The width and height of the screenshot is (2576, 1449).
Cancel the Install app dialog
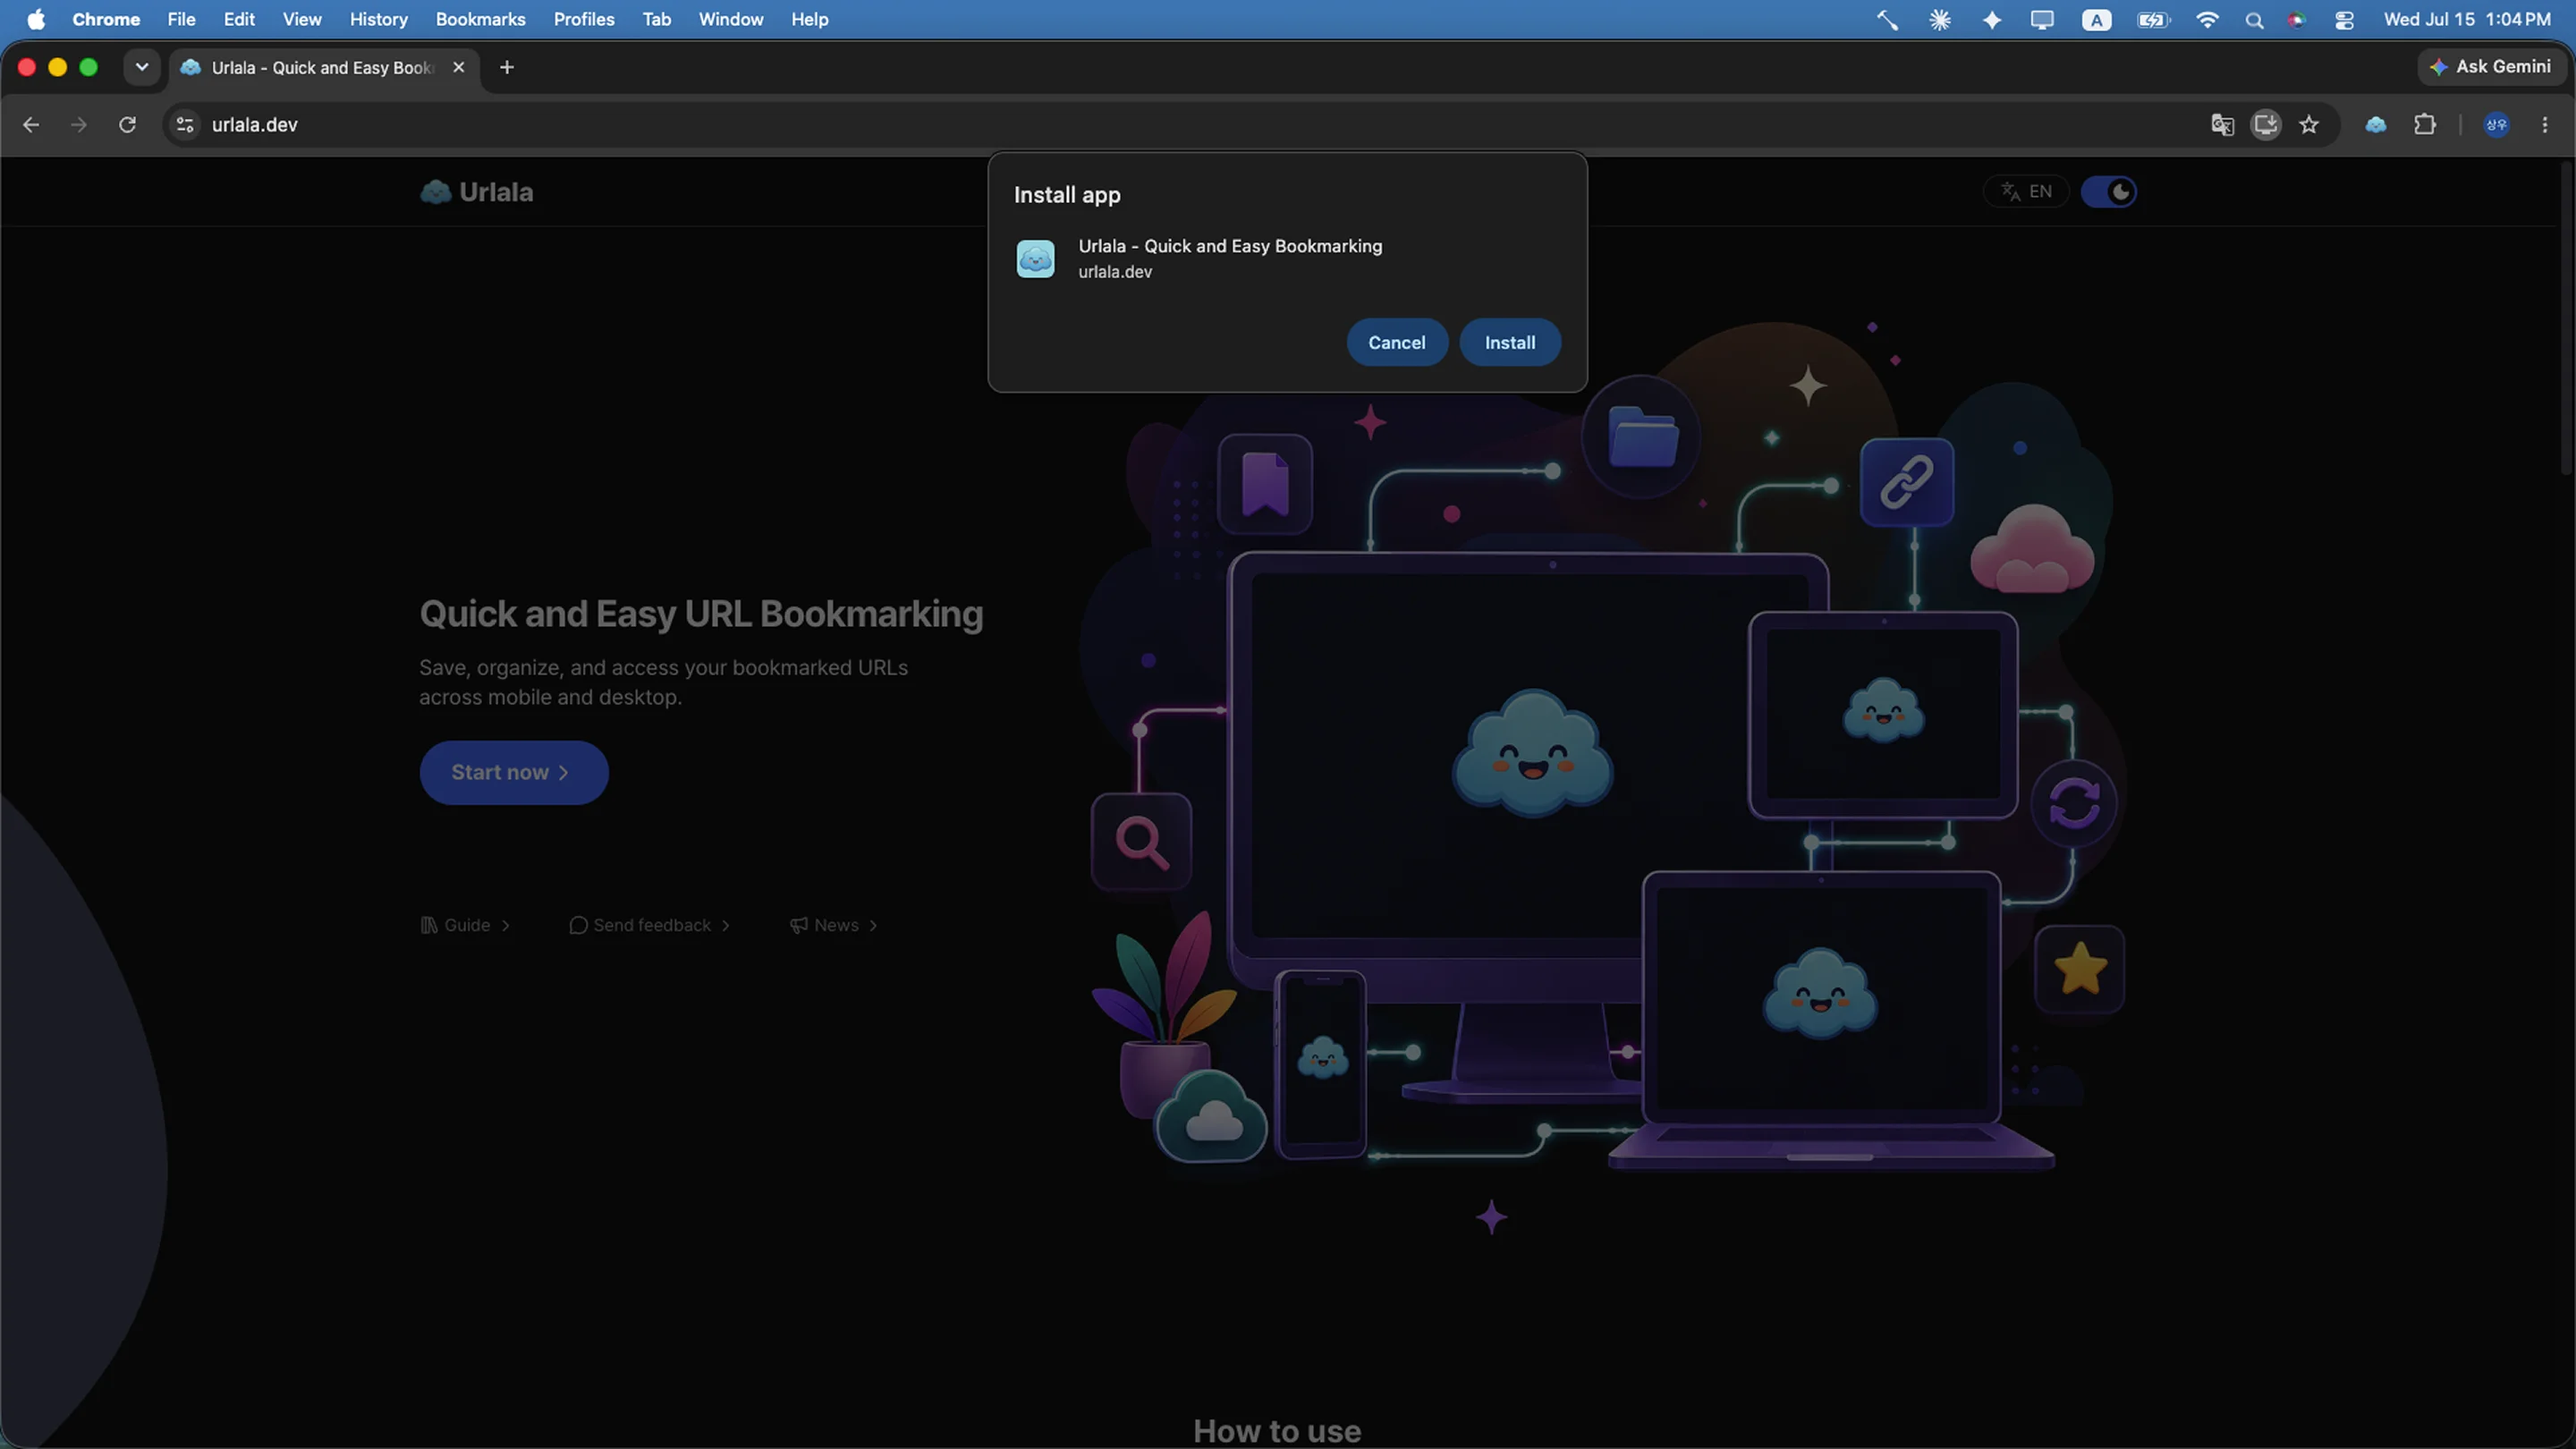(x=1396, y=342)
